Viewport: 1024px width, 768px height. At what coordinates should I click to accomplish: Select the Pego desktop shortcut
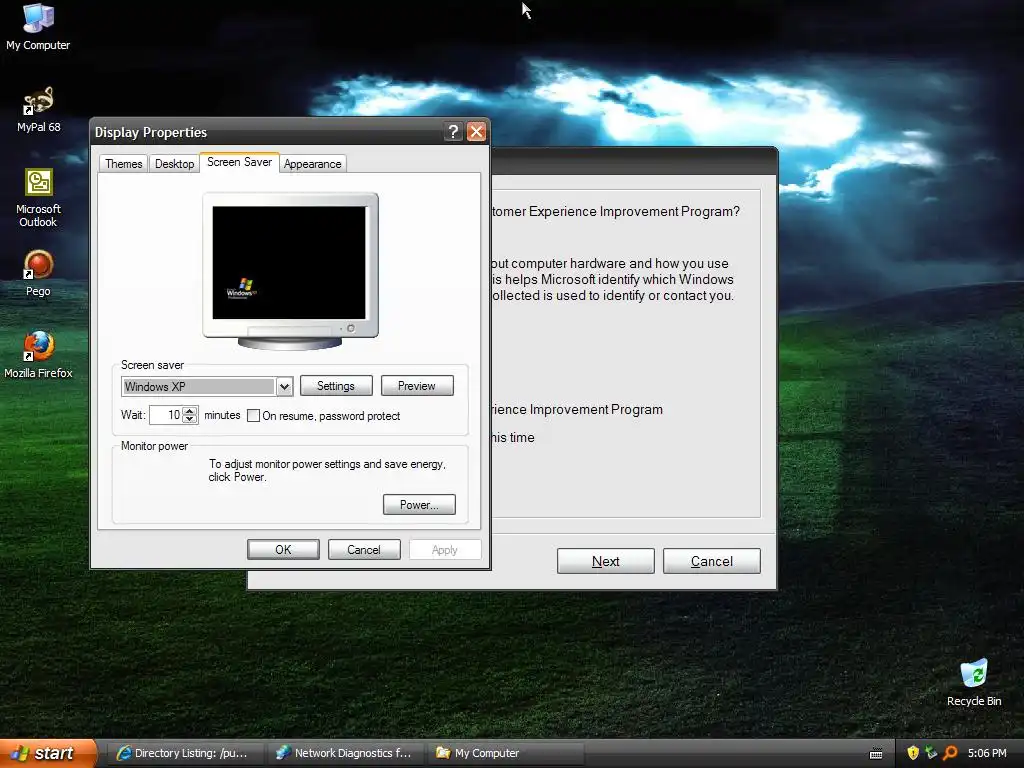(38, 273)
